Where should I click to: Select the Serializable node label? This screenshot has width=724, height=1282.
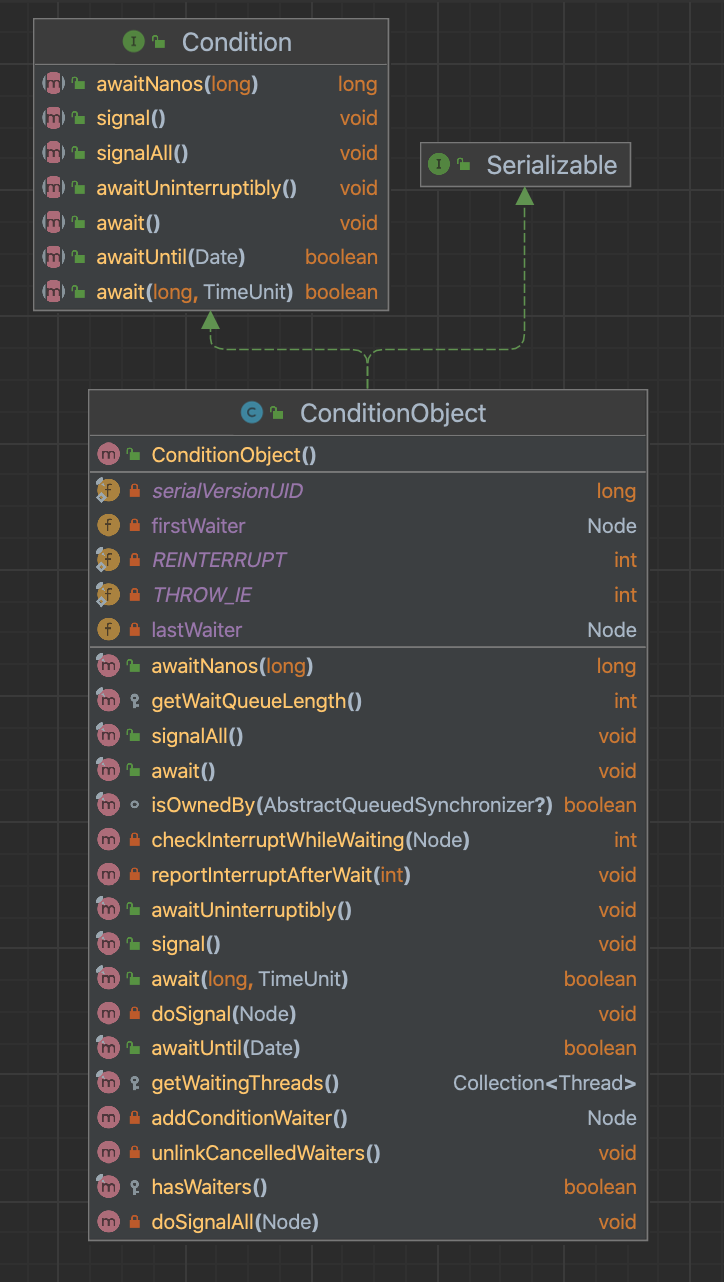(x=551, y=165)
